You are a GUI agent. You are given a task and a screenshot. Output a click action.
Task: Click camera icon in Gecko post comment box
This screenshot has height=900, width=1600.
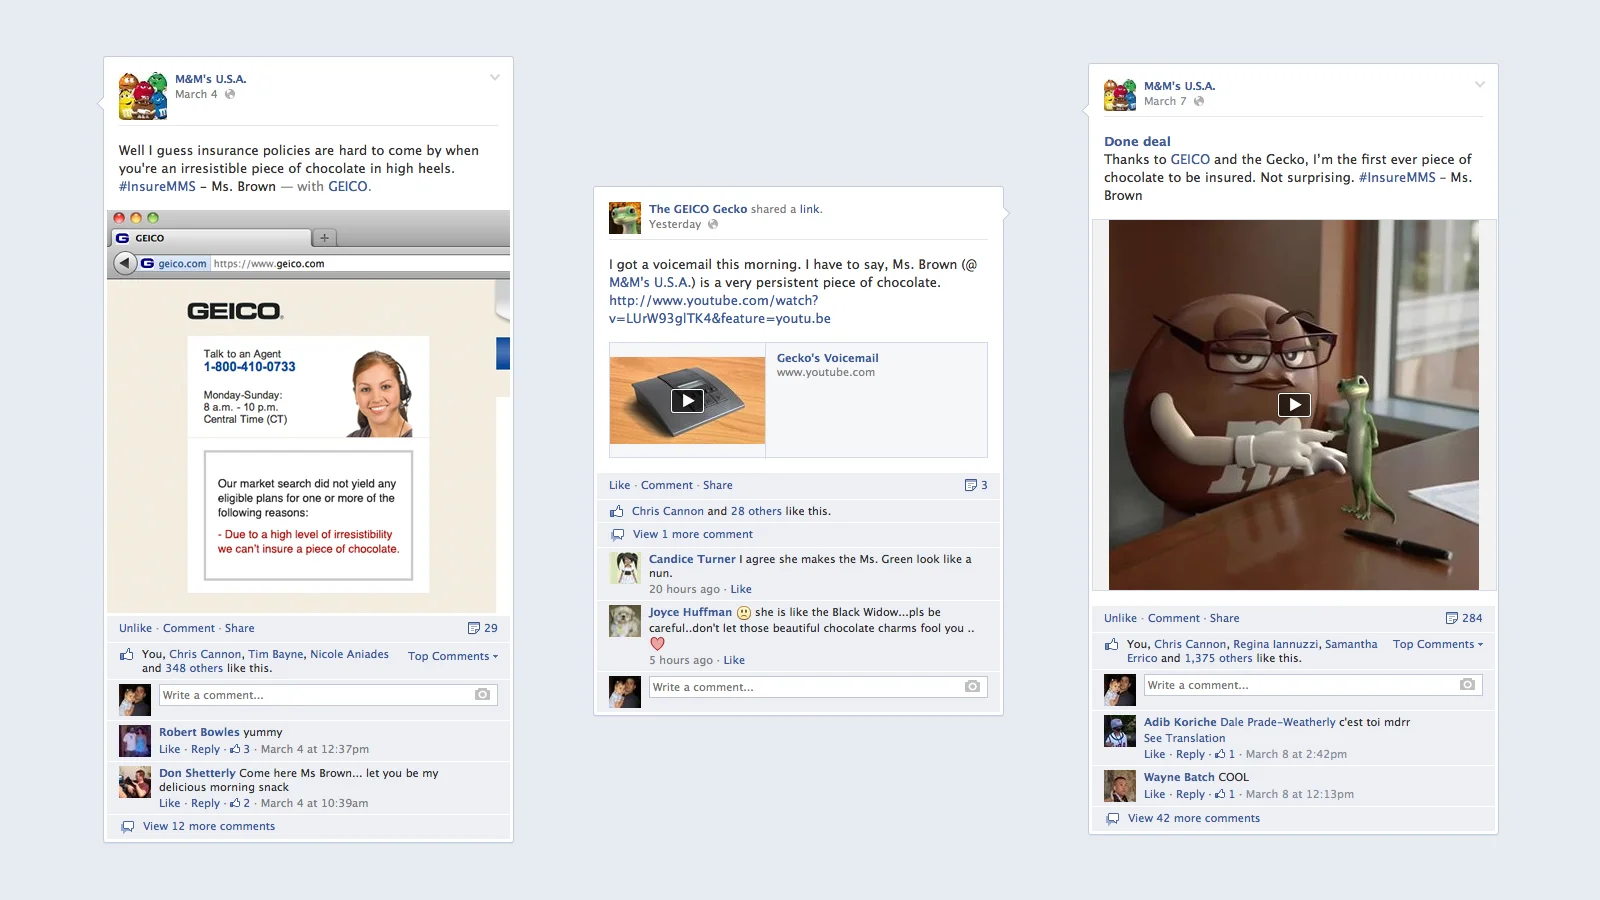[x=972, y=686]
